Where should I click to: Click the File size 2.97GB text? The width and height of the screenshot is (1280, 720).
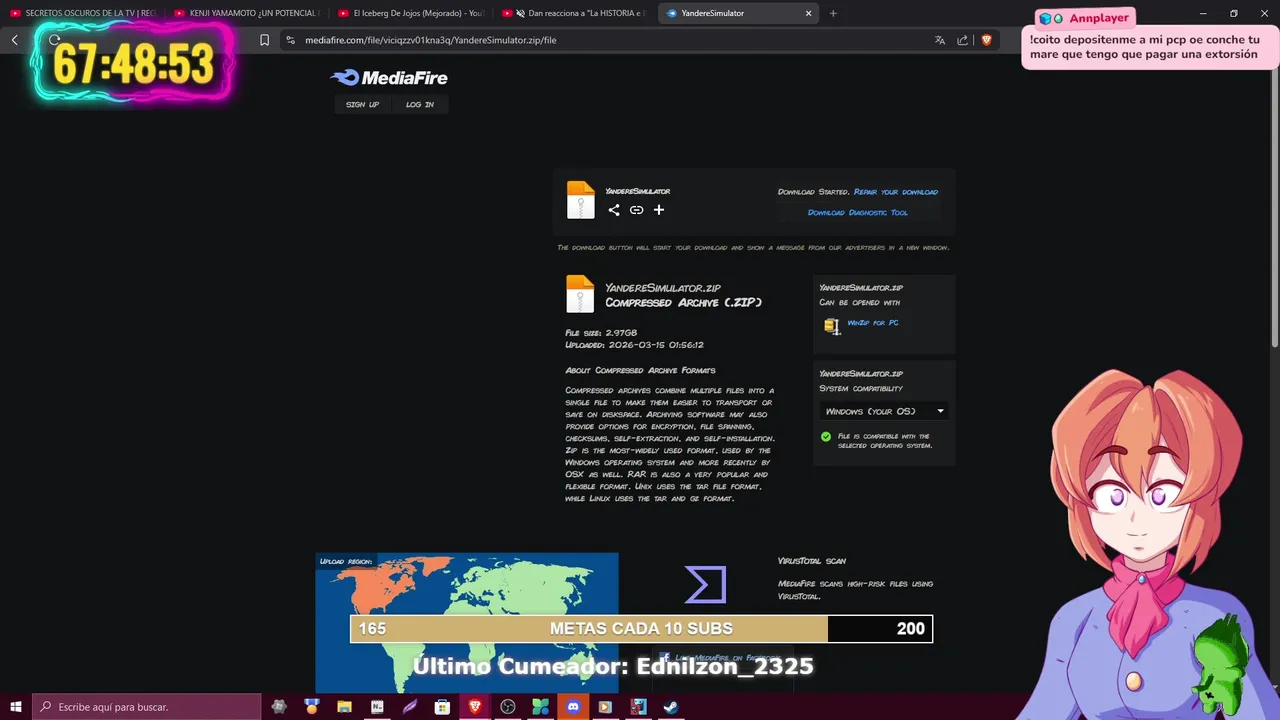601,333
